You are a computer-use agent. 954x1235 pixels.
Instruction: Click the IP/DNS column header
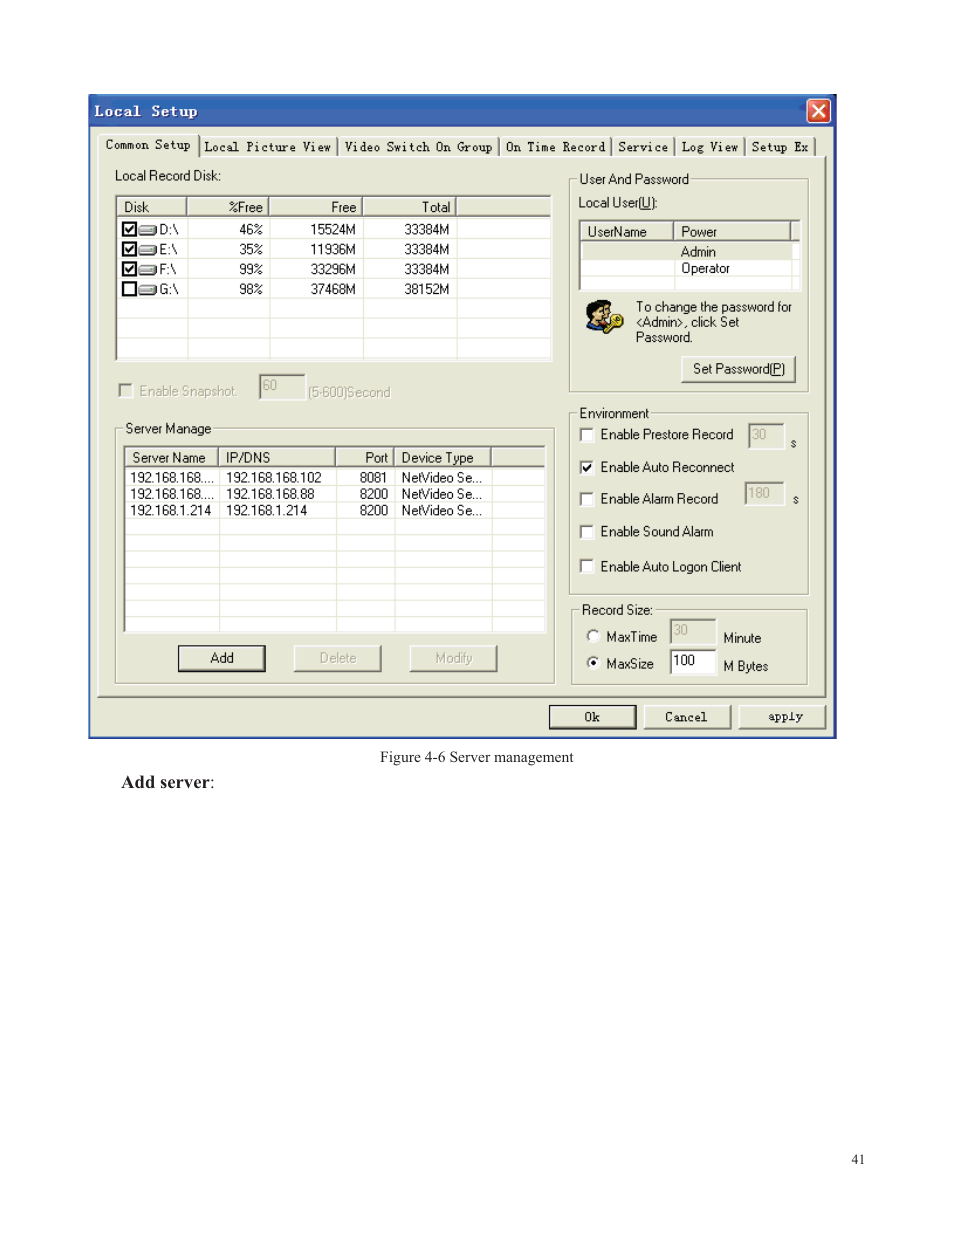coord(277,457)
